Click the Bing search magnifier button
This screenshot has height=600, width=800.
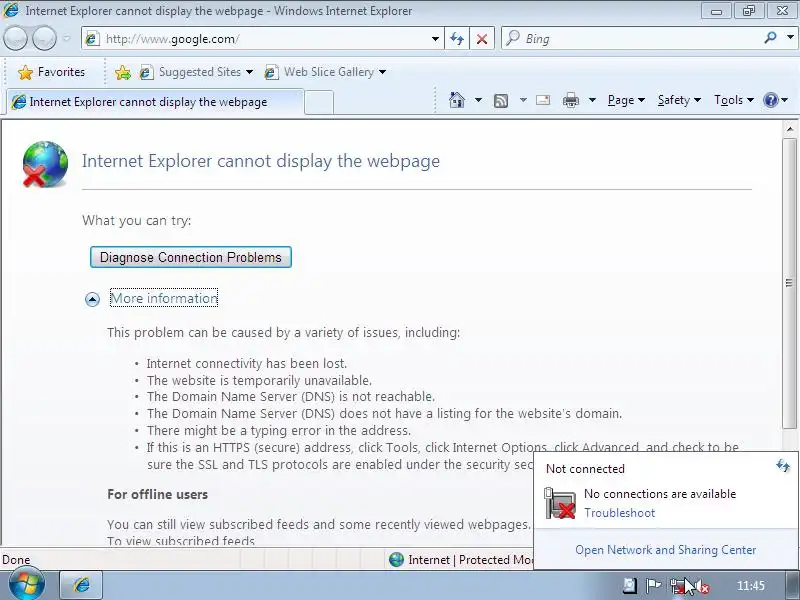[770, 38]
